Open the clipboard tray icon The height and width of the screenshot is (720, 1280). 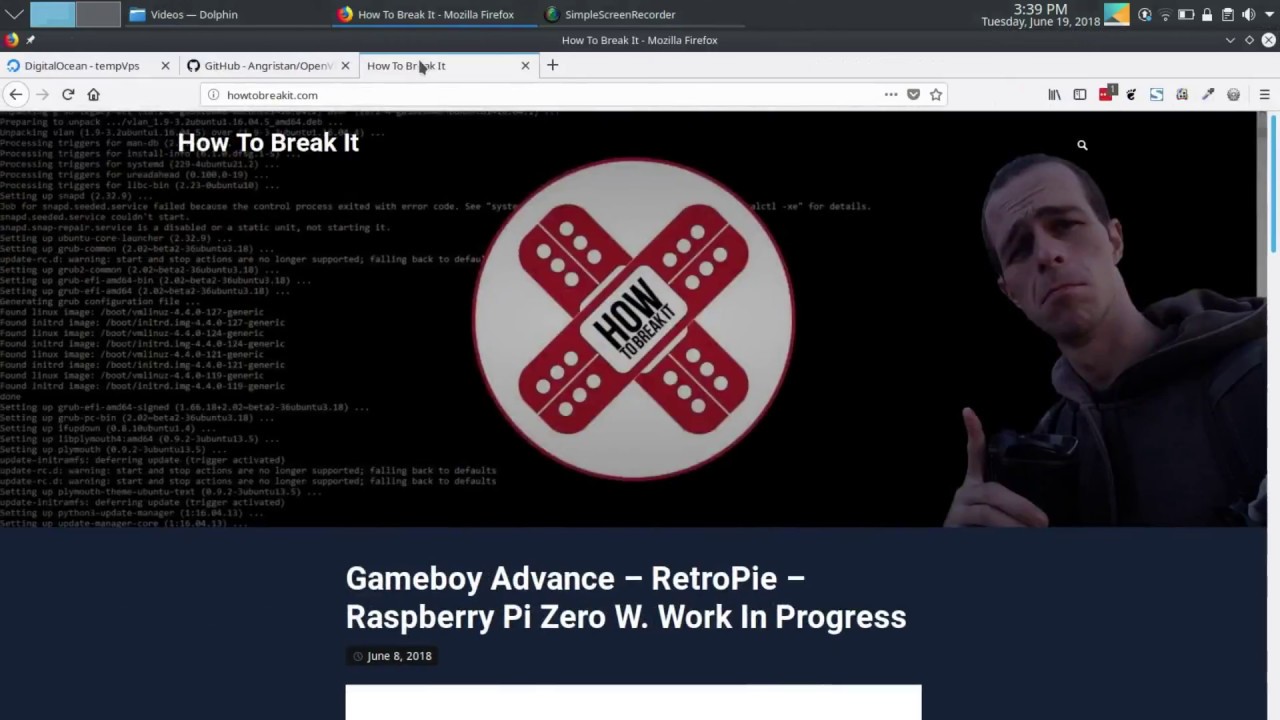click(1228, 15)
